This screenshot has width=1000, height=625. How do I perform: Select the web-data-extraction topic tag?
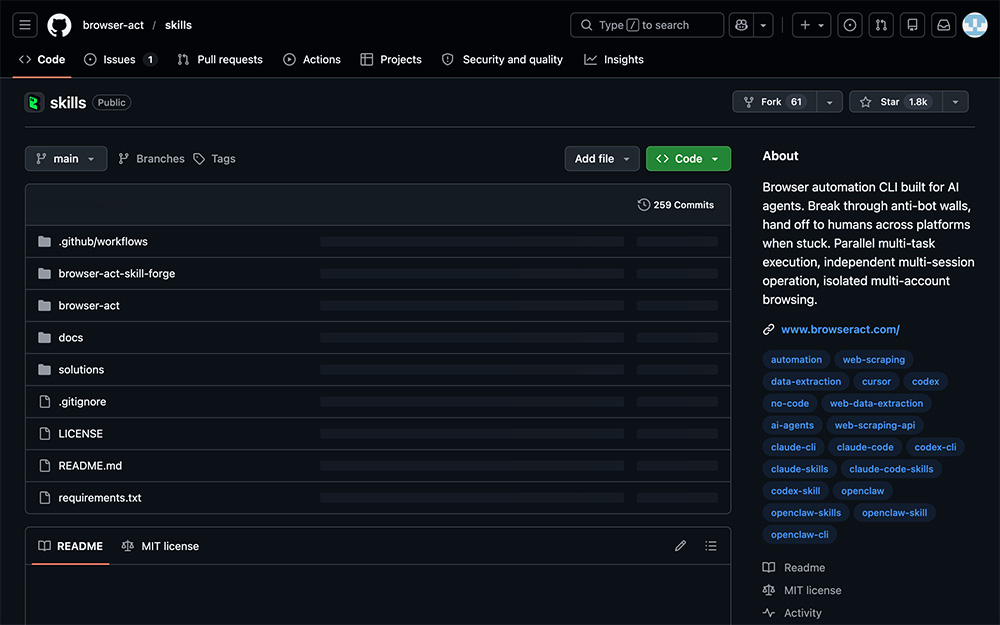(876, 403)
